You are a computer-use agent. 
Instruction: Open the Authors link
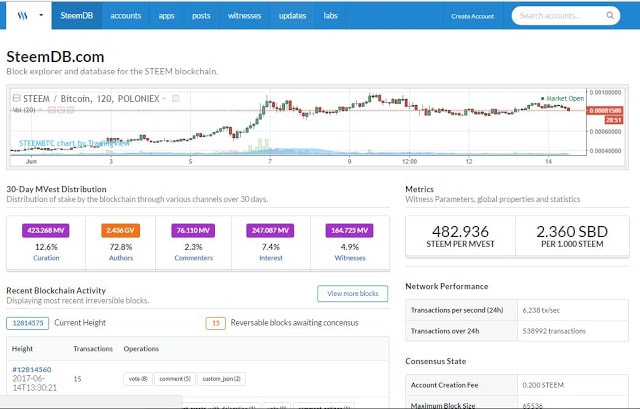(121, 258)
